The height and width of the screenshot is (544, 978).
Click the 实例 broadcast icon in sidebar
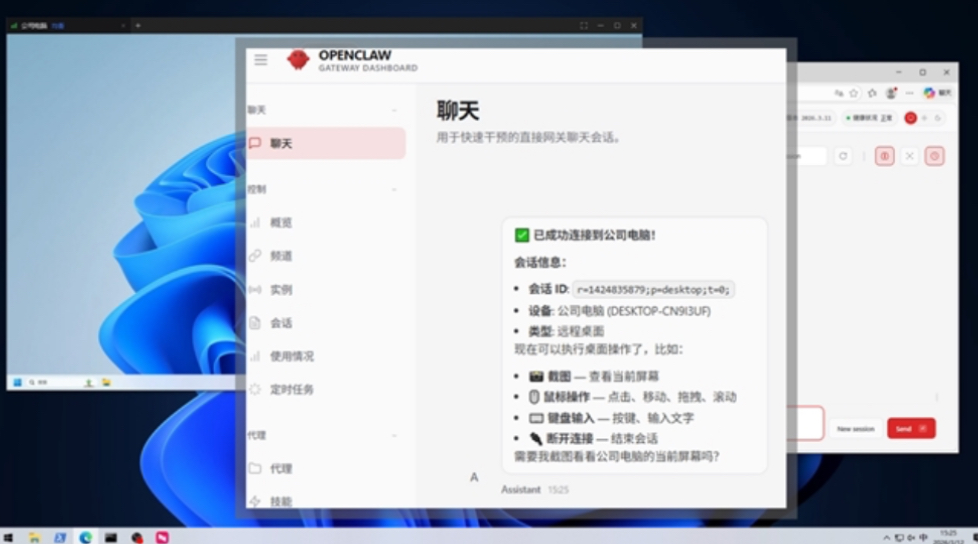[255, 290]
